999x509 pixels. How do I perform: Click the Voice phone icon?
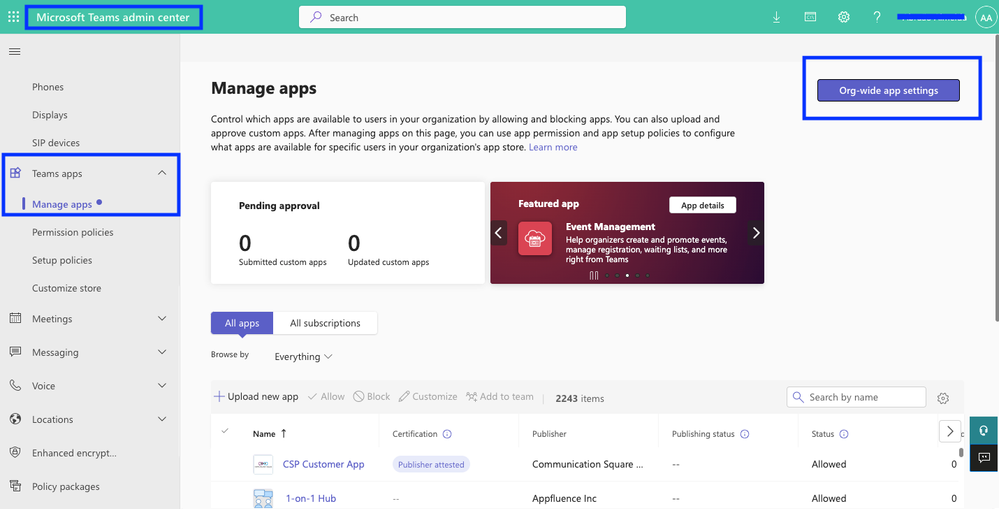(15, 385)
